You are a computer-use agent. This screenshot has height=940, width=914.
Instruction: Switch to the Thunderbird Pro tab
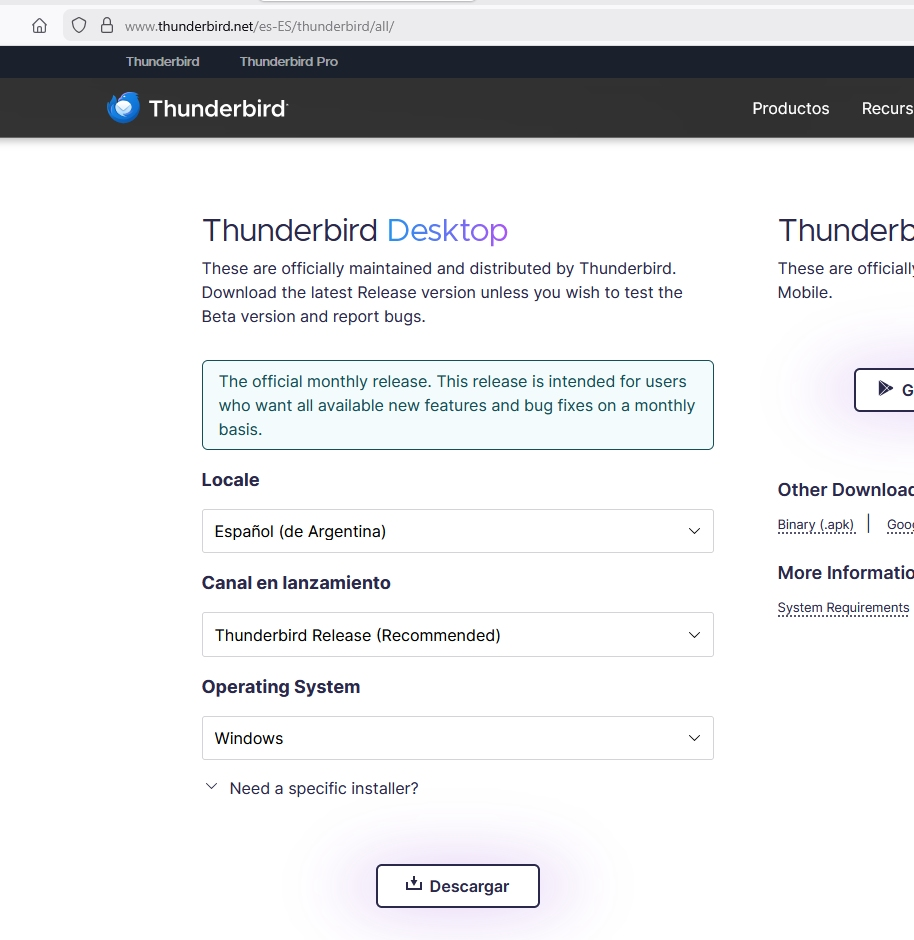[289, 62]
